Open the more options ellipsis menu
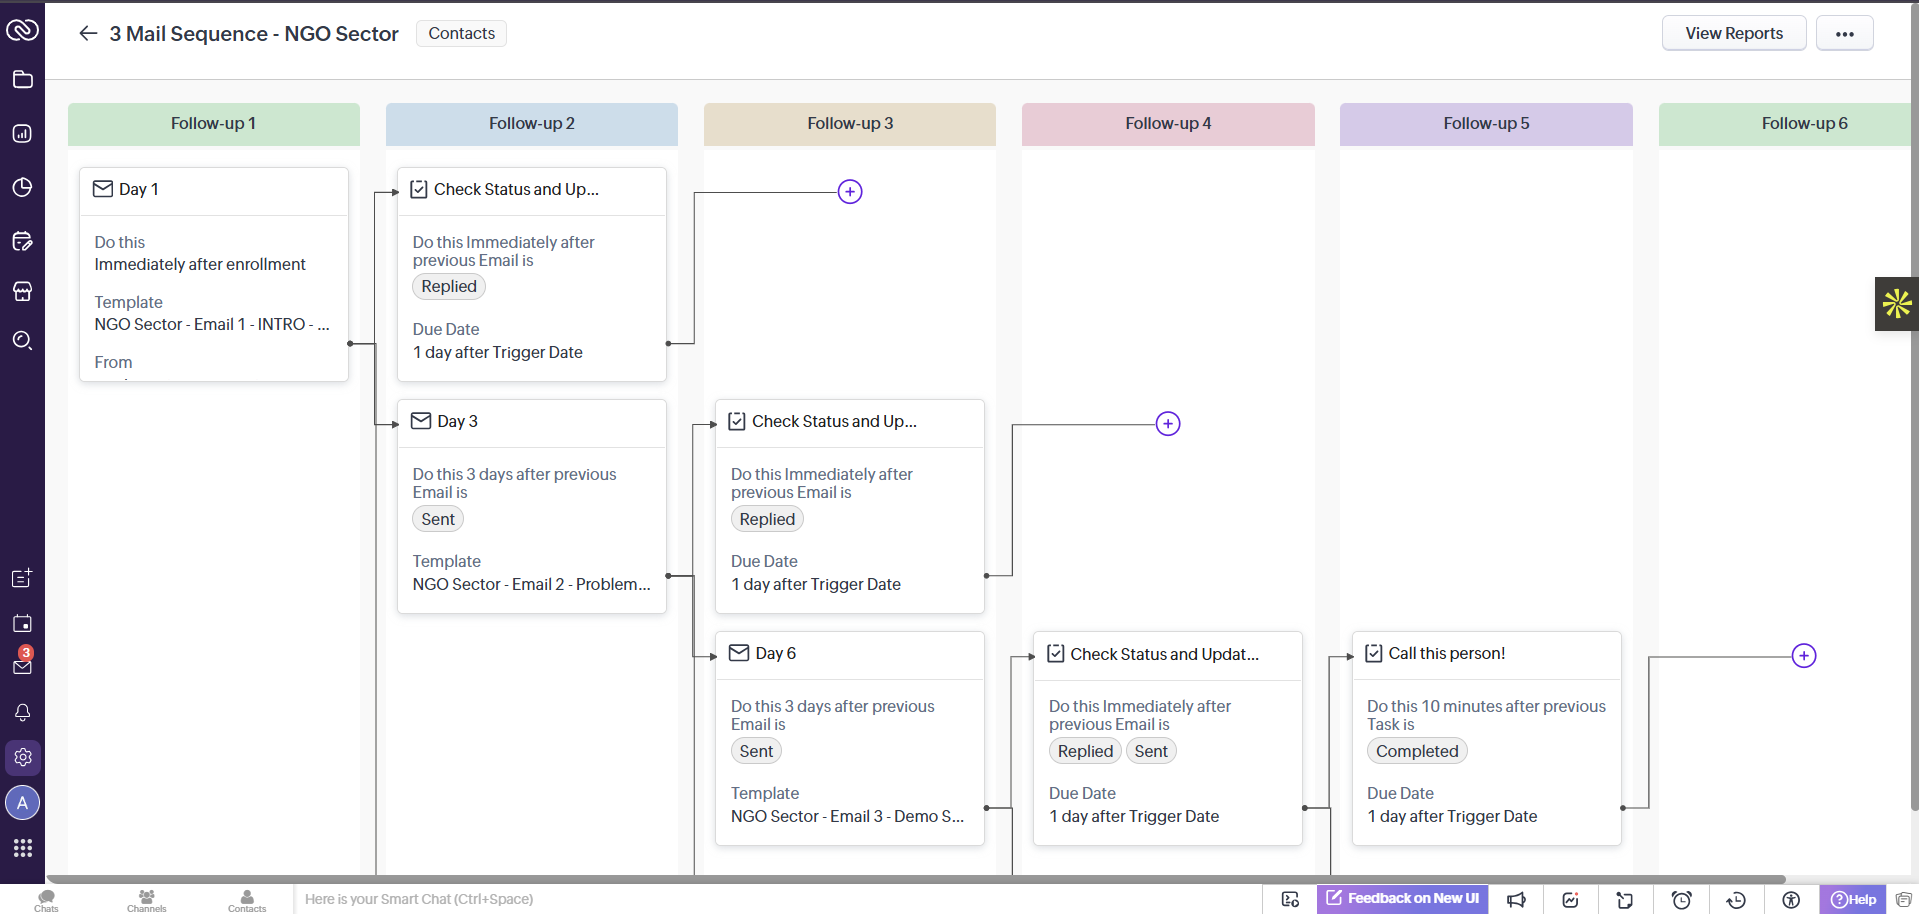 [x=1845, y=33]
